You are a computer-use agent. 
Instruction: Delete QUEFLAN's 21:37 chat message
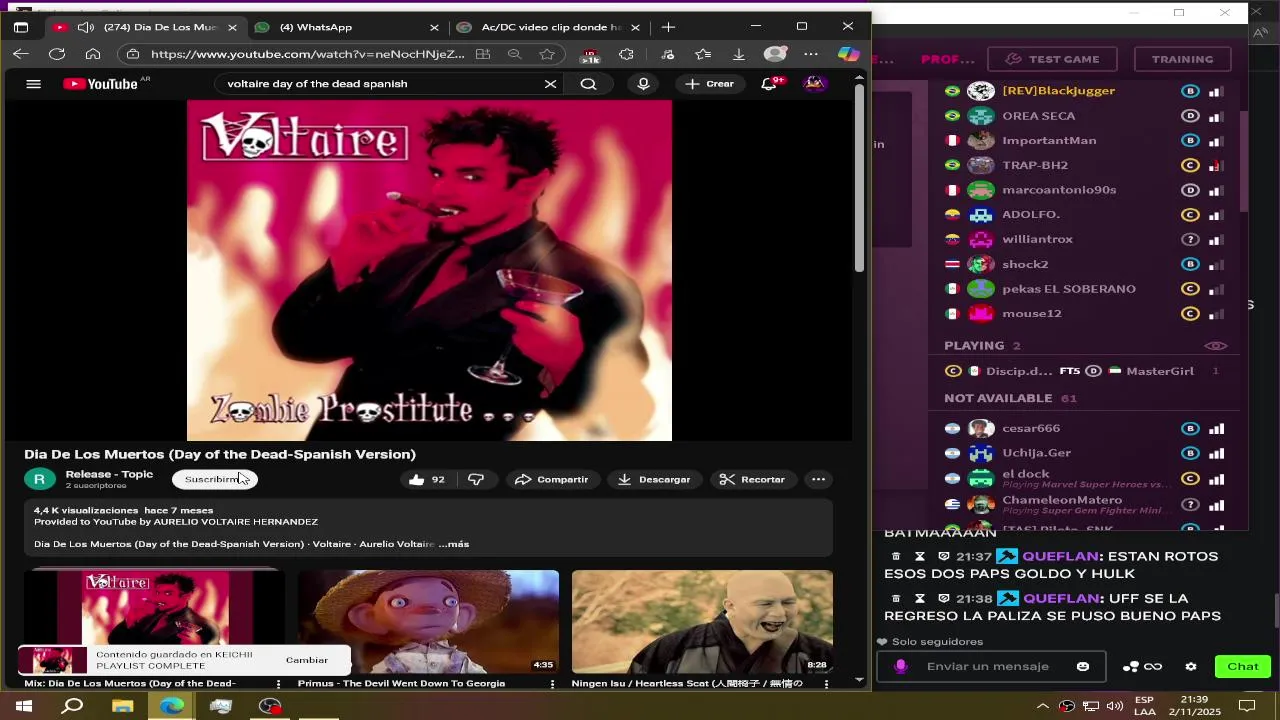[896, 557]
